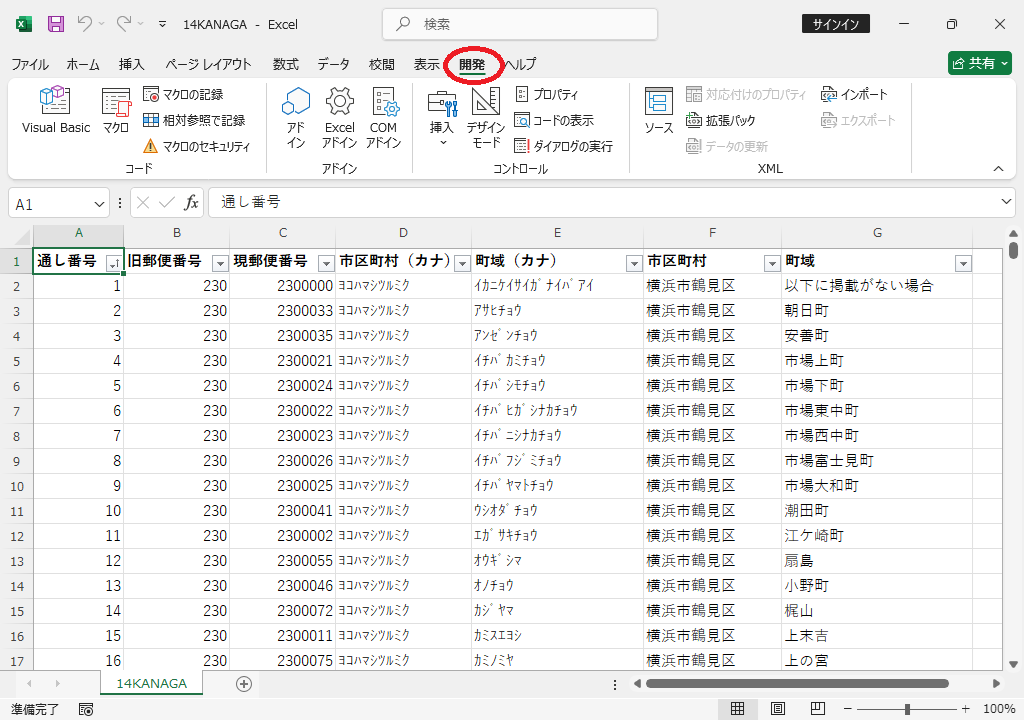The width and height of the screenshot is (1024, 720).
Task: Open the Excel アドイン dialog
Action: (x=340, y=118)
